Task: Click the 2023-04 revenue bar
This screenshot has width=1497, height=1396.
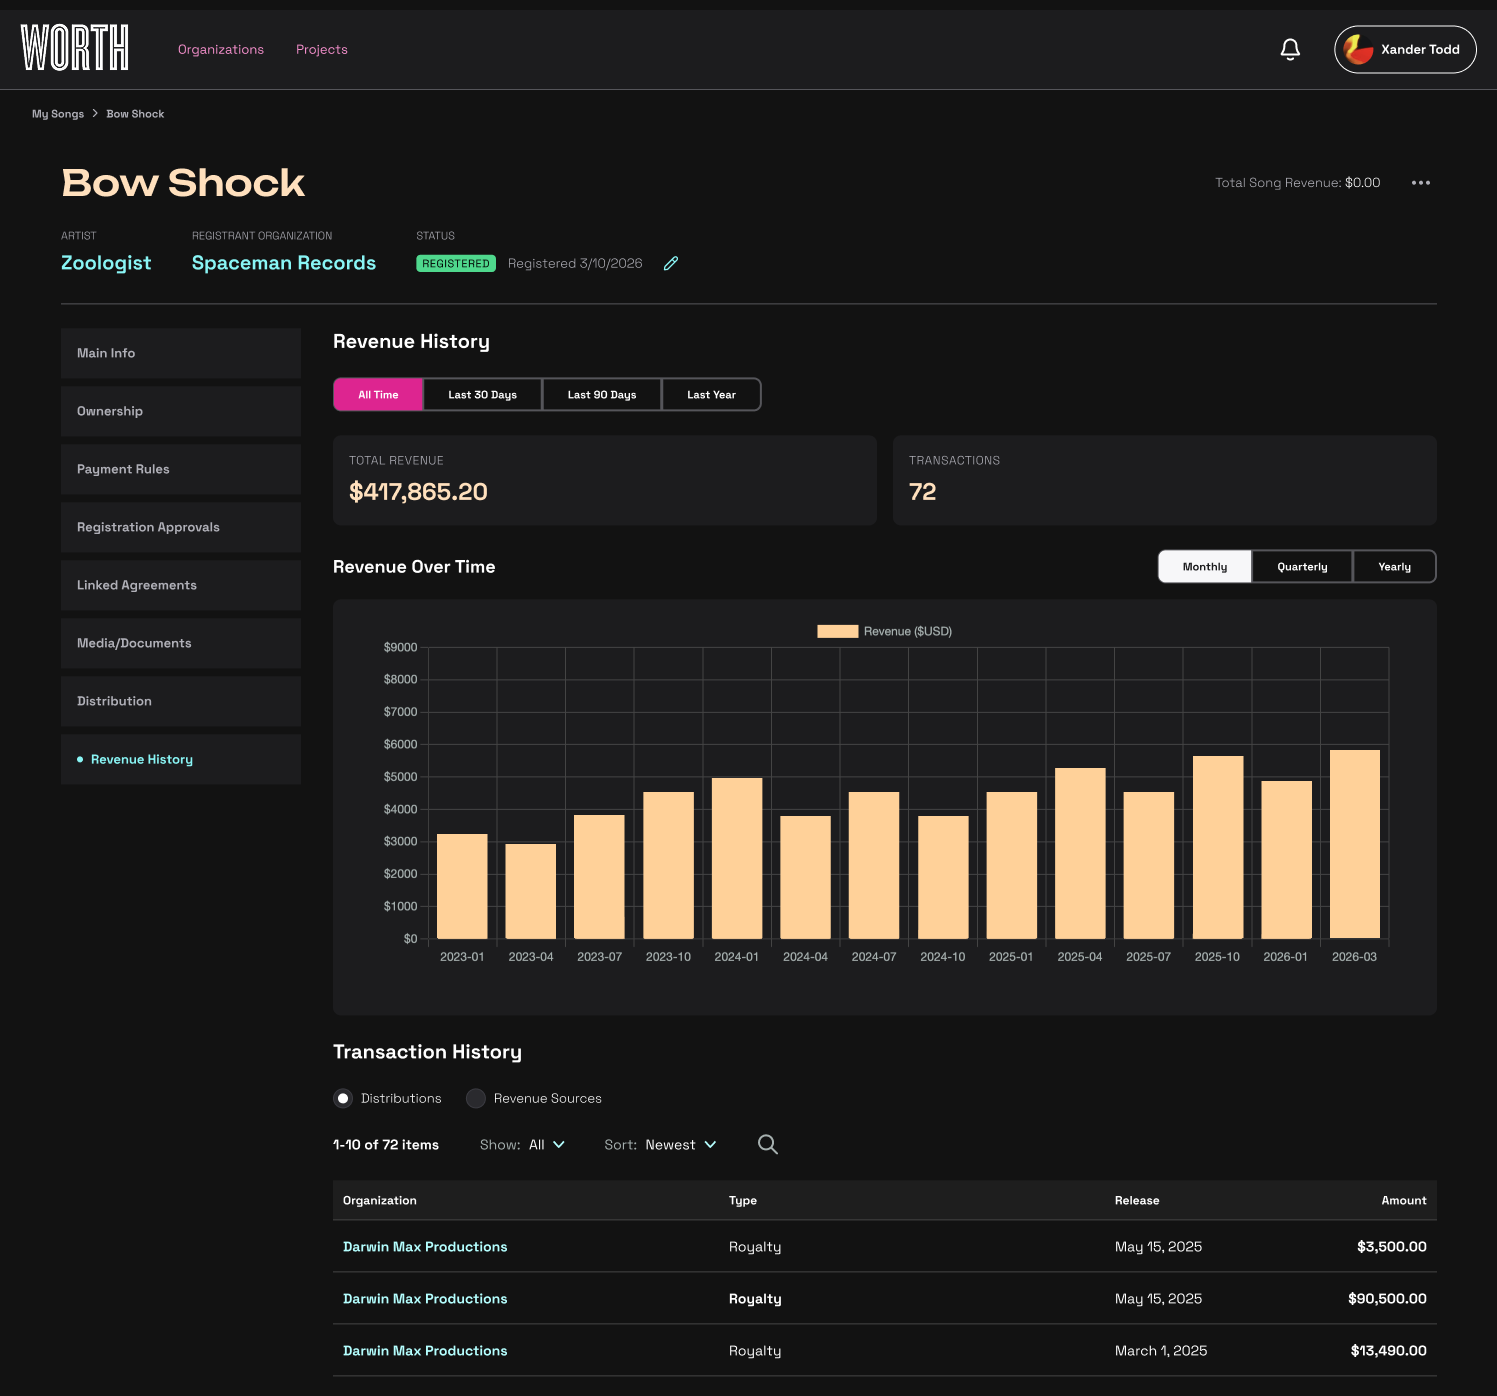Action: tap(531, 891)
